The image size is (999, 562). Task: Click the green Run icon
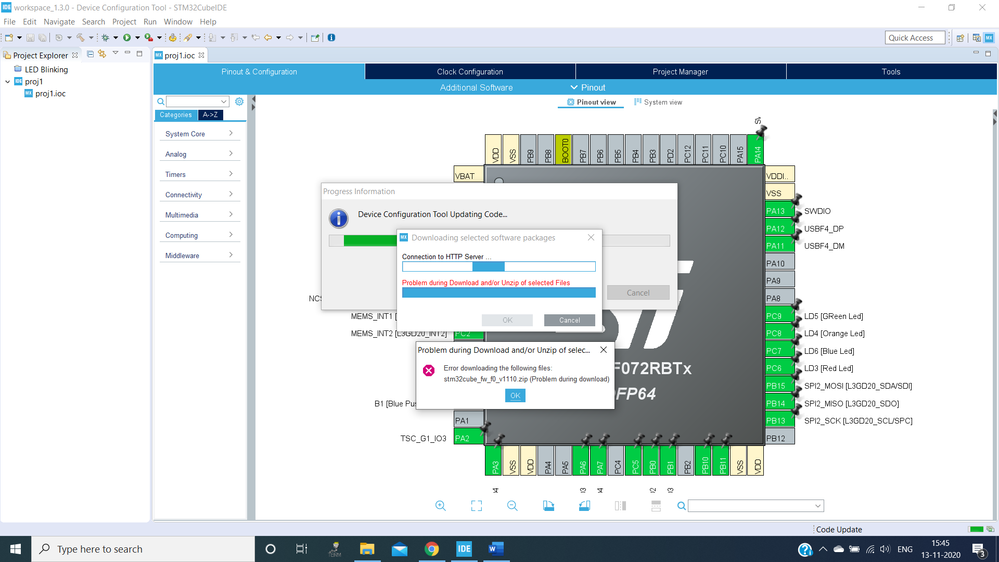[127, 38]
